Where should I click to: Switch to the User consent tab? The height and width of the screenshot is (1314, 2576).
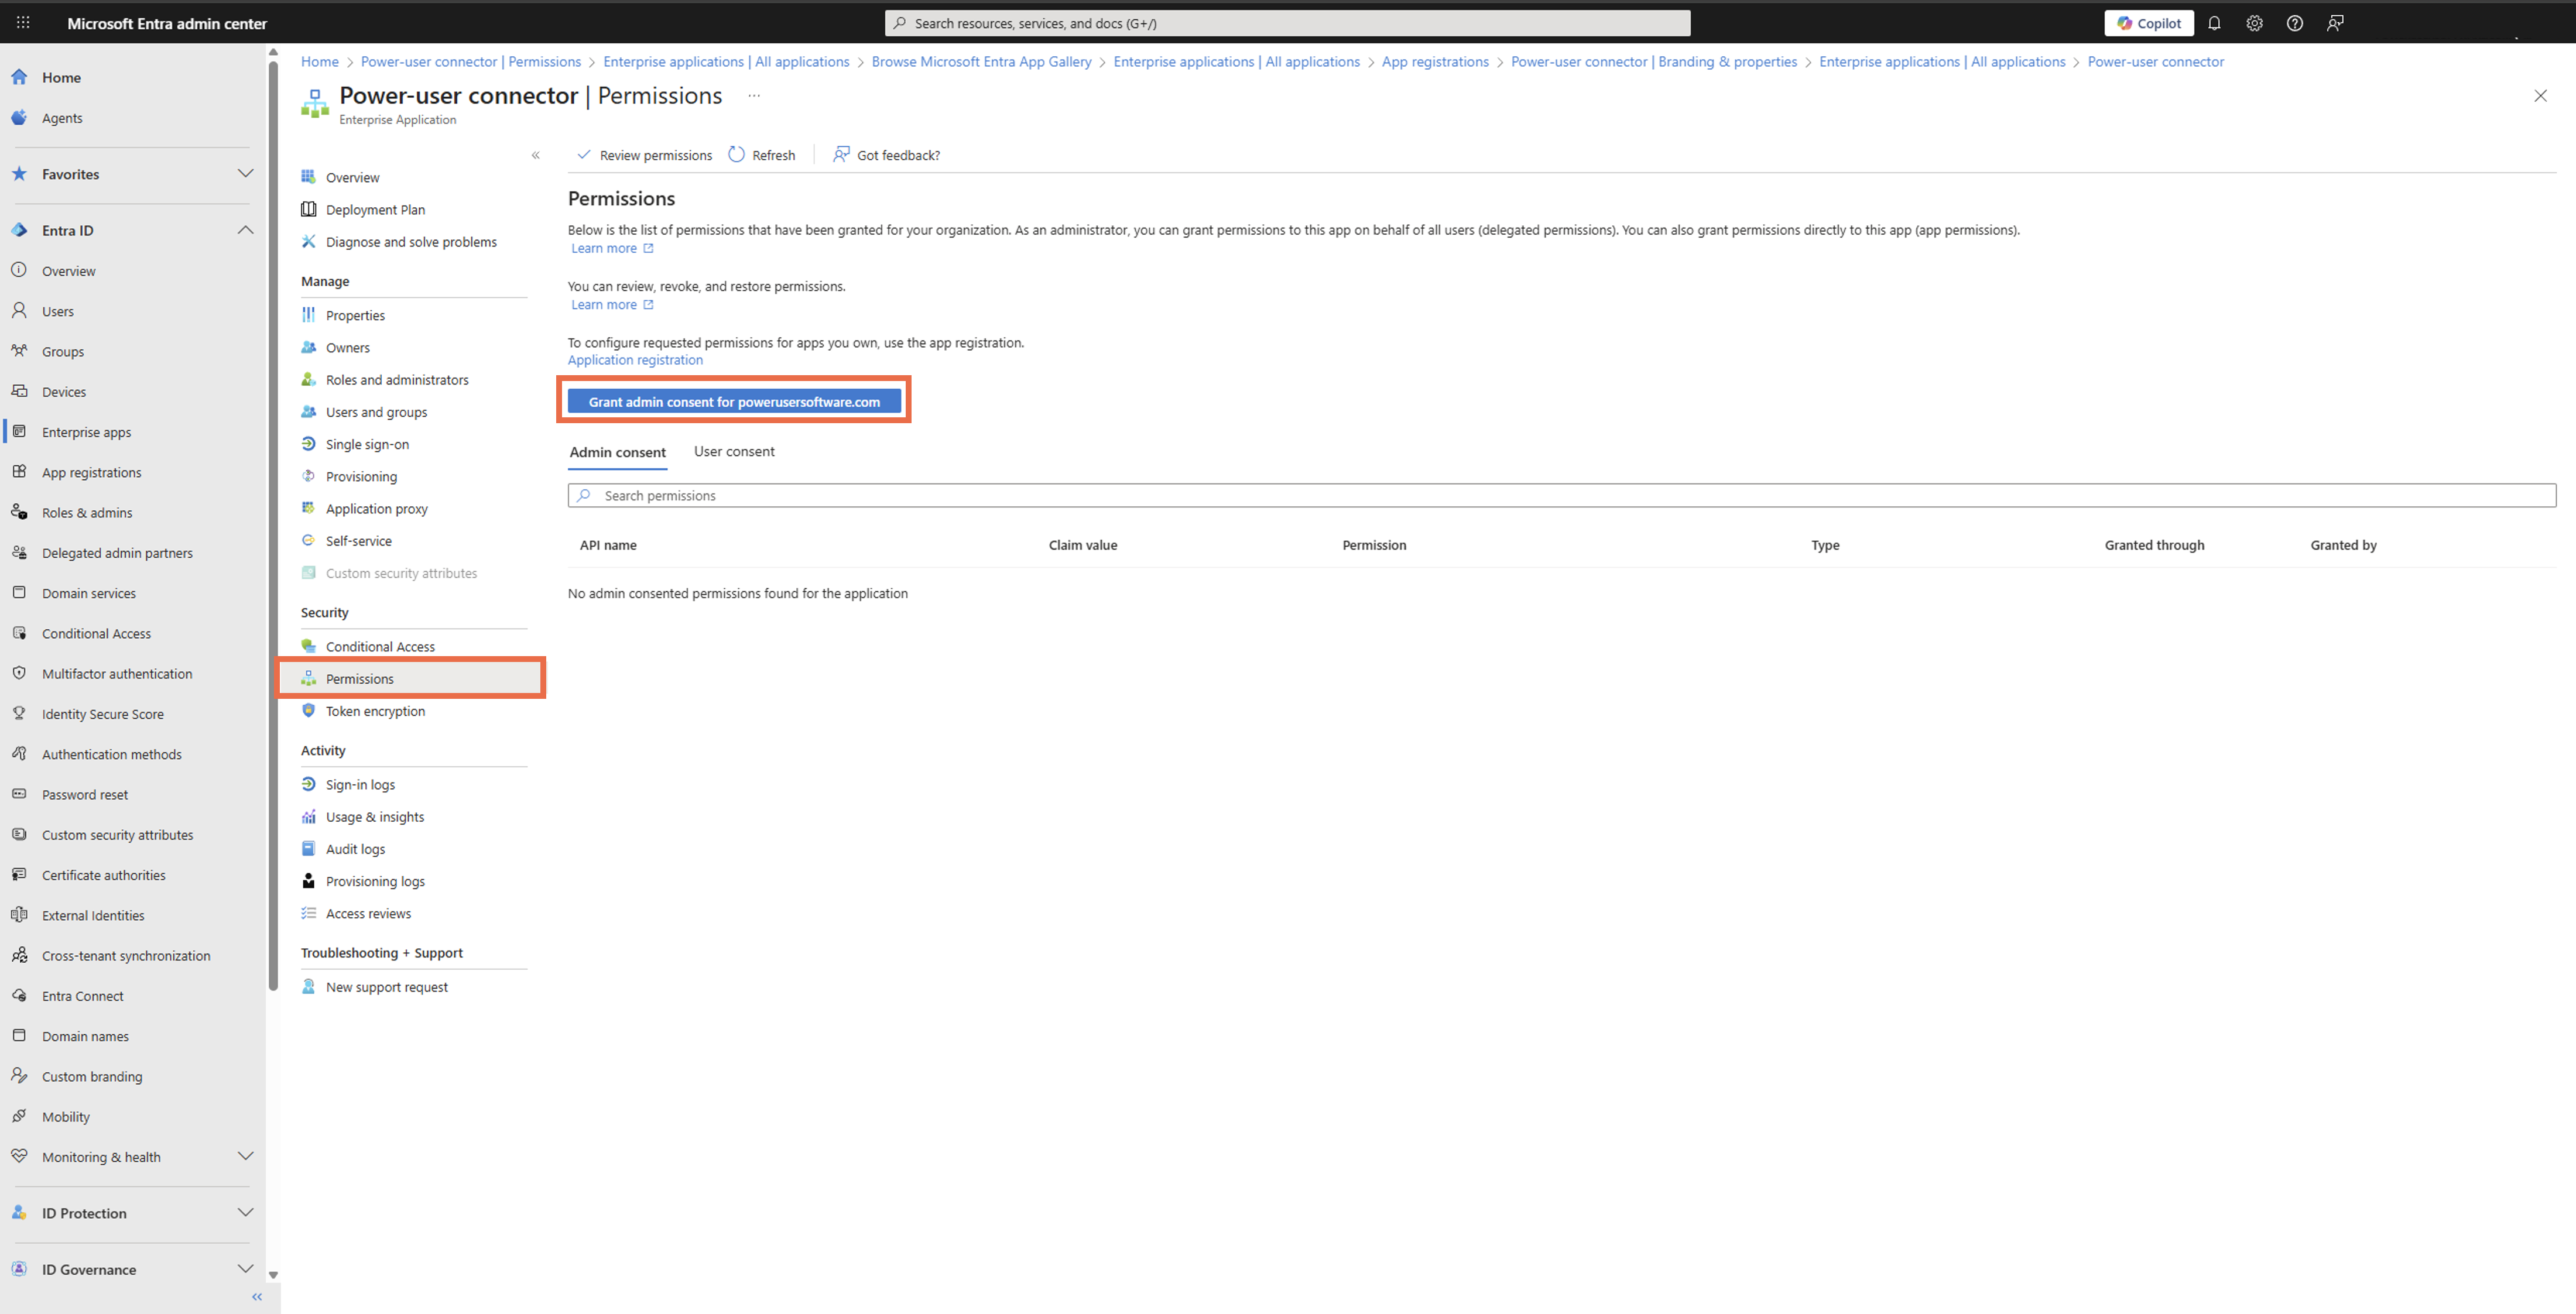click(734, 452)
